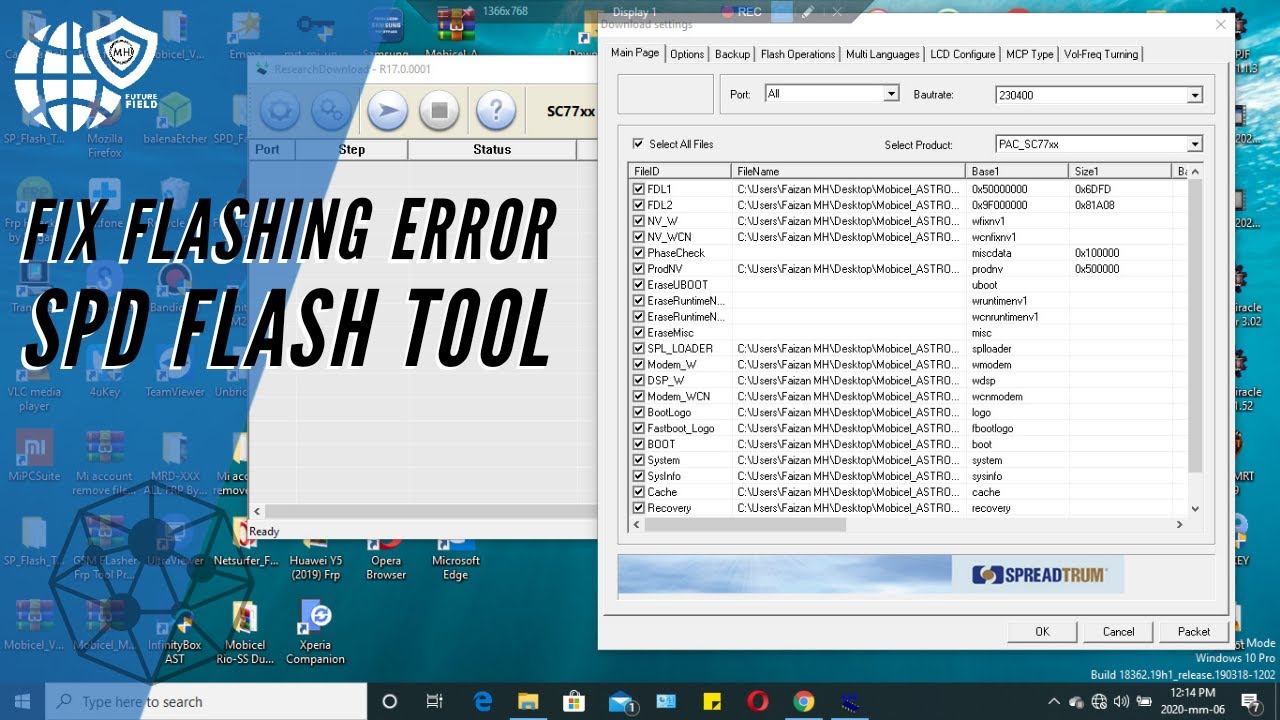1280x720 pixels.
Task: Uncheck the FDL2 file checkbox
Action: point(638,205)
